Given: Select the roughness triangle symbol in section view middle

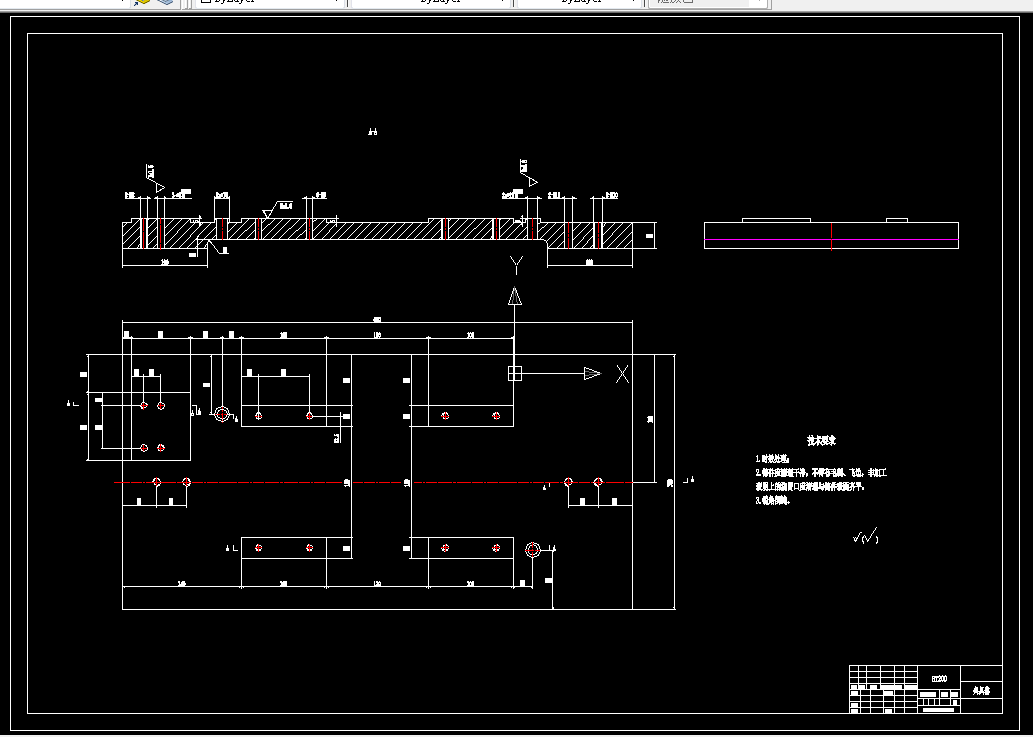Looking at the screenshot, I should [268, 212].
